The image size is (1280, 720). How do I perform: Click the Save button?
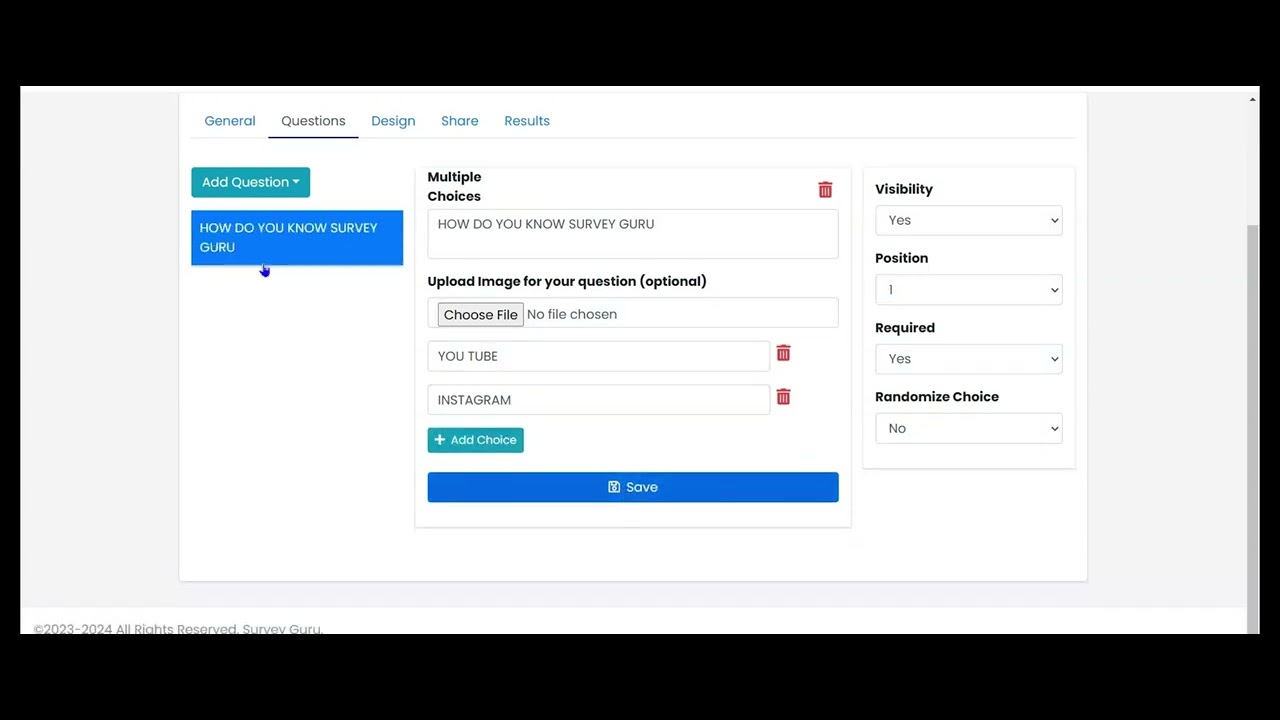pyautogui.click(x=633, y=487)
